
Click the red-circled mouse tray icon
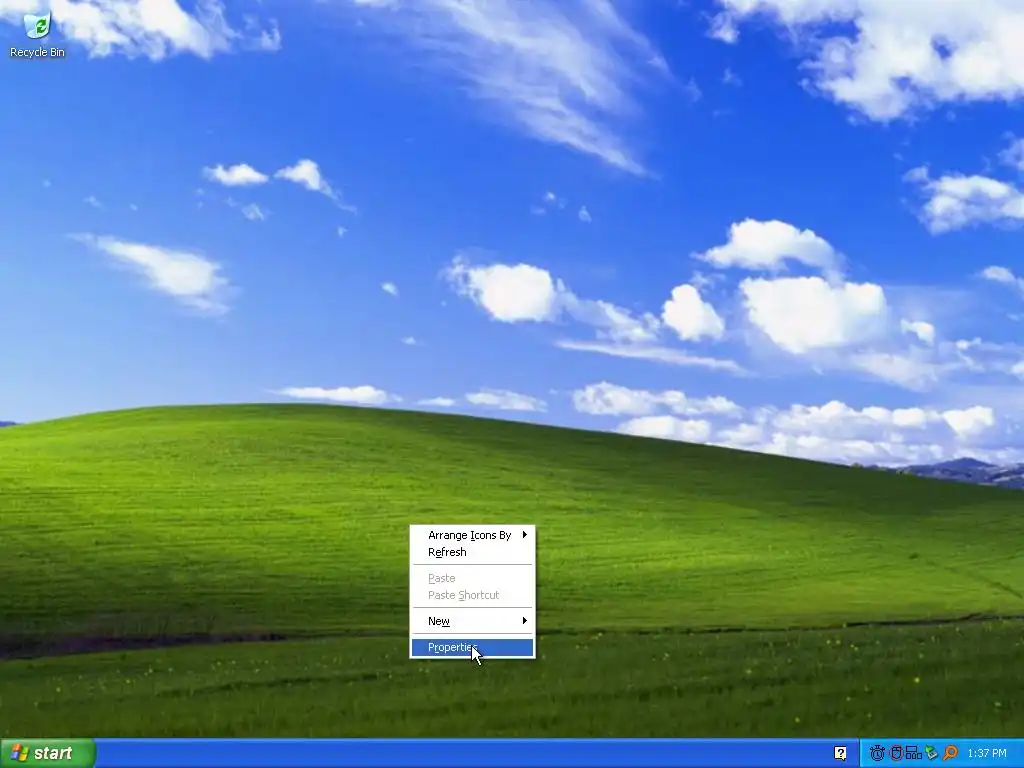(x=896, y=753)
